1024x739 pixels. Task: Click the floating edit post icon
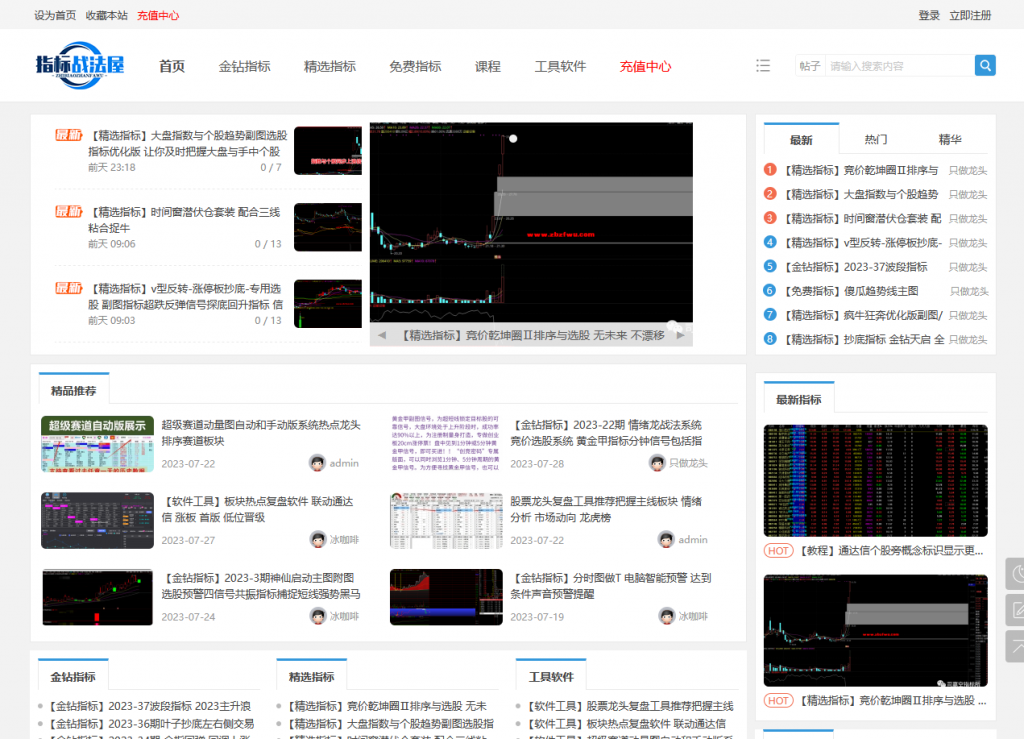1016,609
